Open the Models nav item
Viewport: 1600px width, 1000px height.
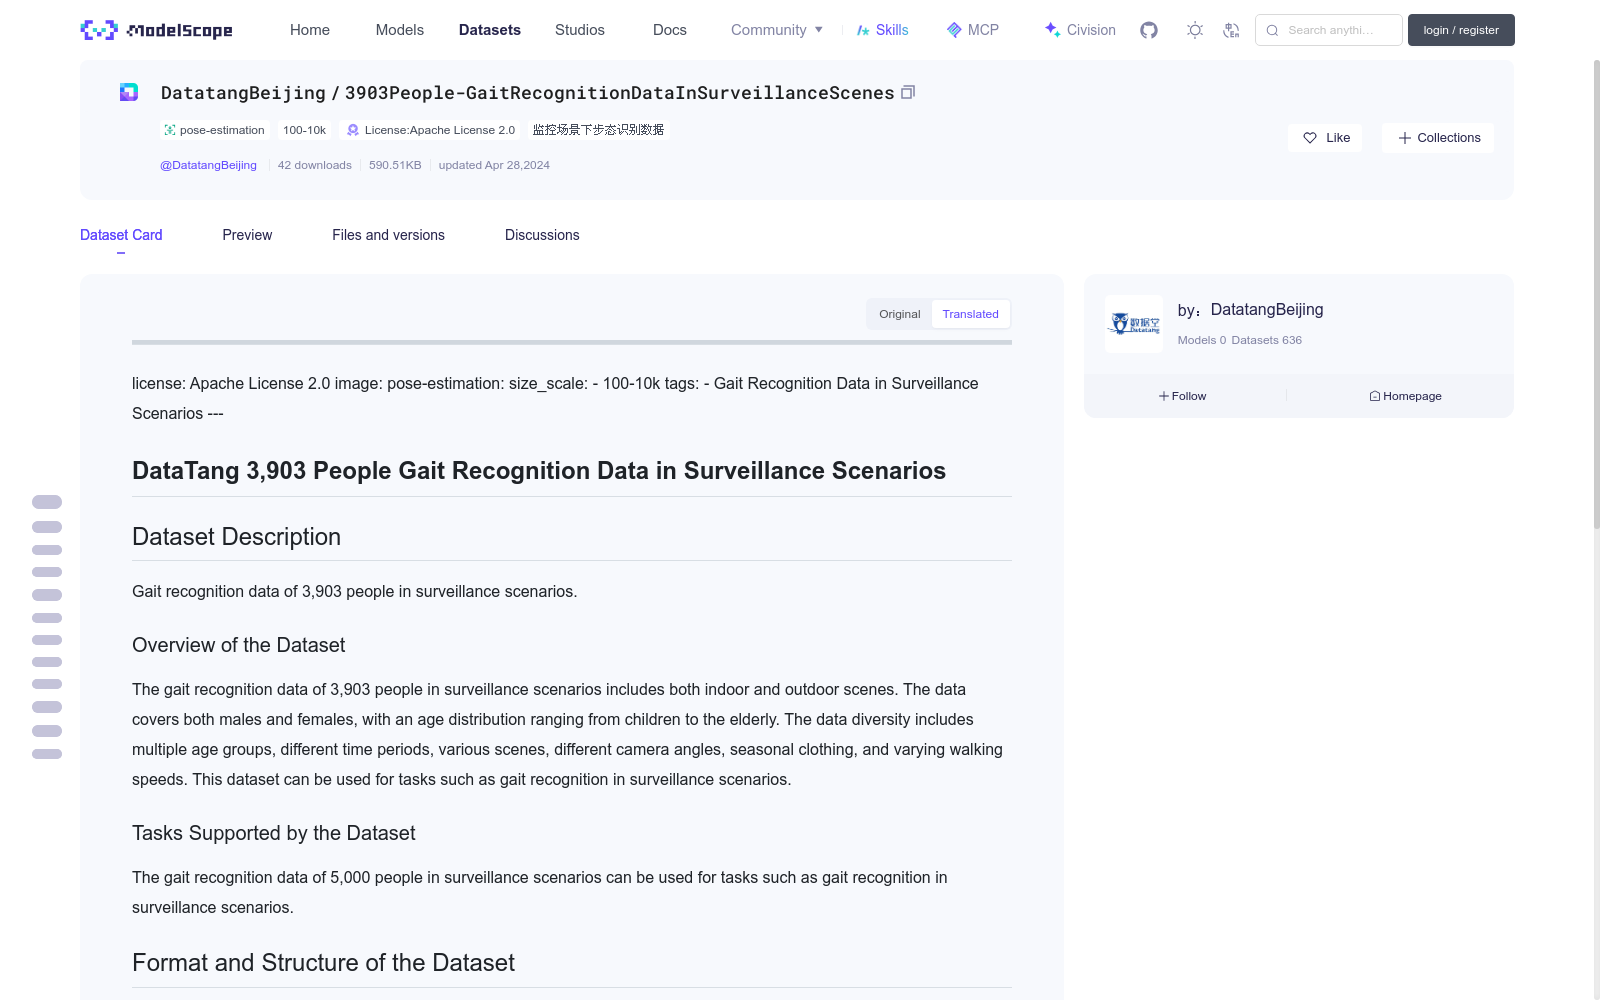click(x=400, y=30)
